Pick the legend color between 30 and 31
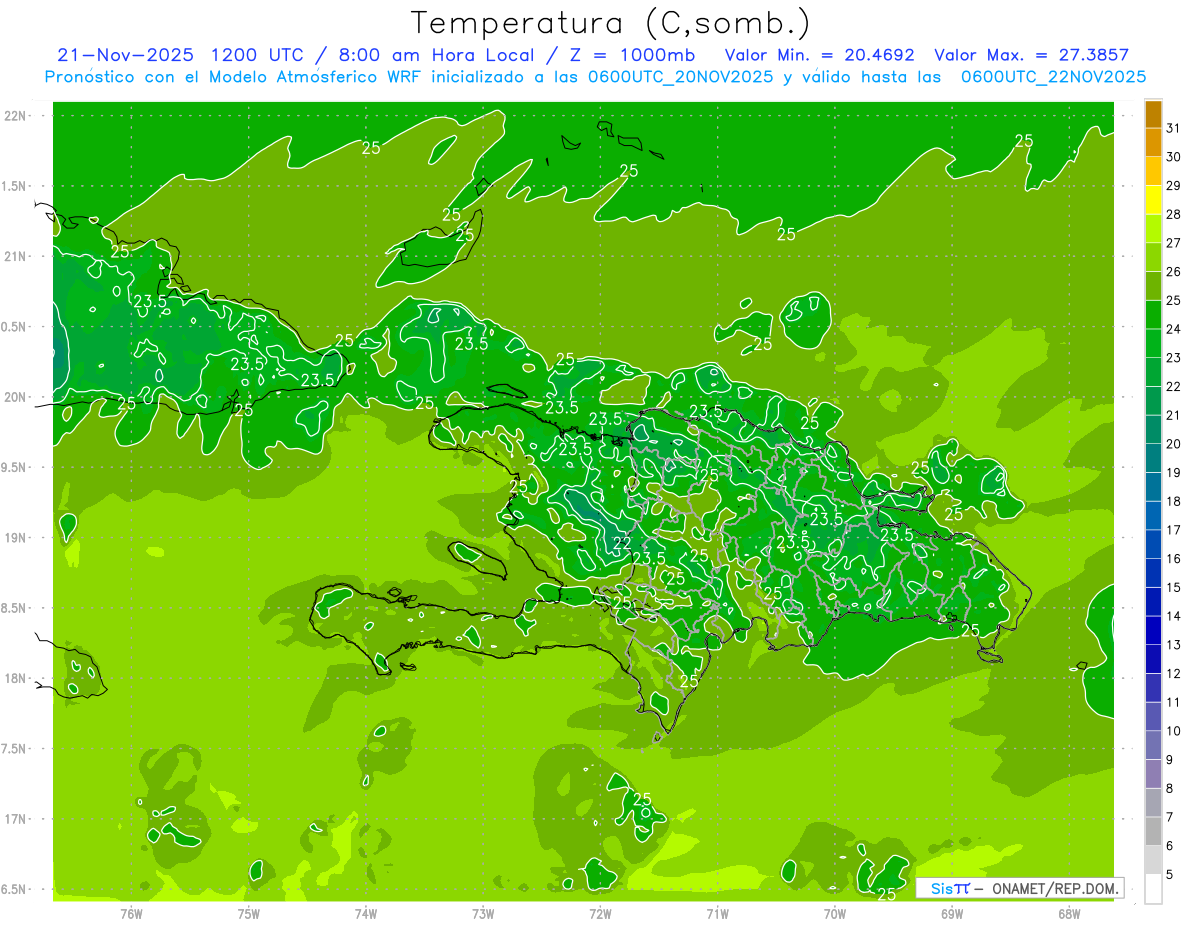Screen dimensions: 1200x927 [x=1153, y=143]
